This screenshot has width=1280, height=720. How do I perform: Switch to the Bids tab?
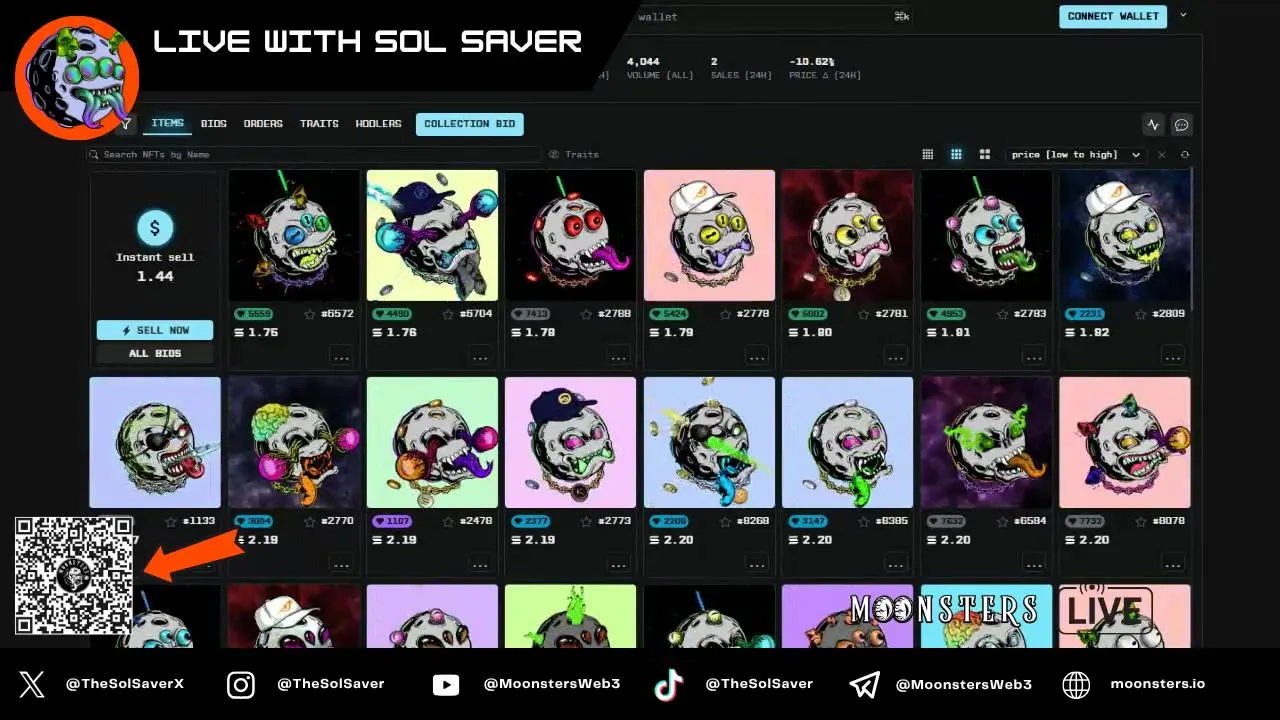pyautogui.click(x=214, y=124)
